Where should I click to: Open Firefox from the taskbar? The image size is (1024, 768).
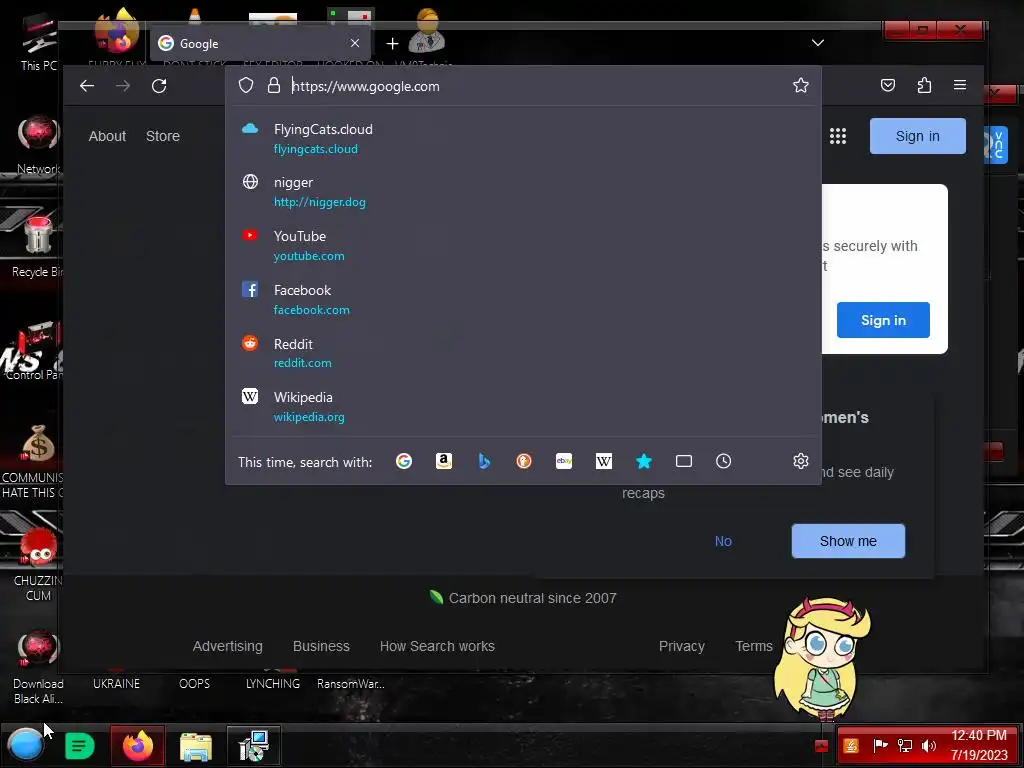click(x=137, y=746)
